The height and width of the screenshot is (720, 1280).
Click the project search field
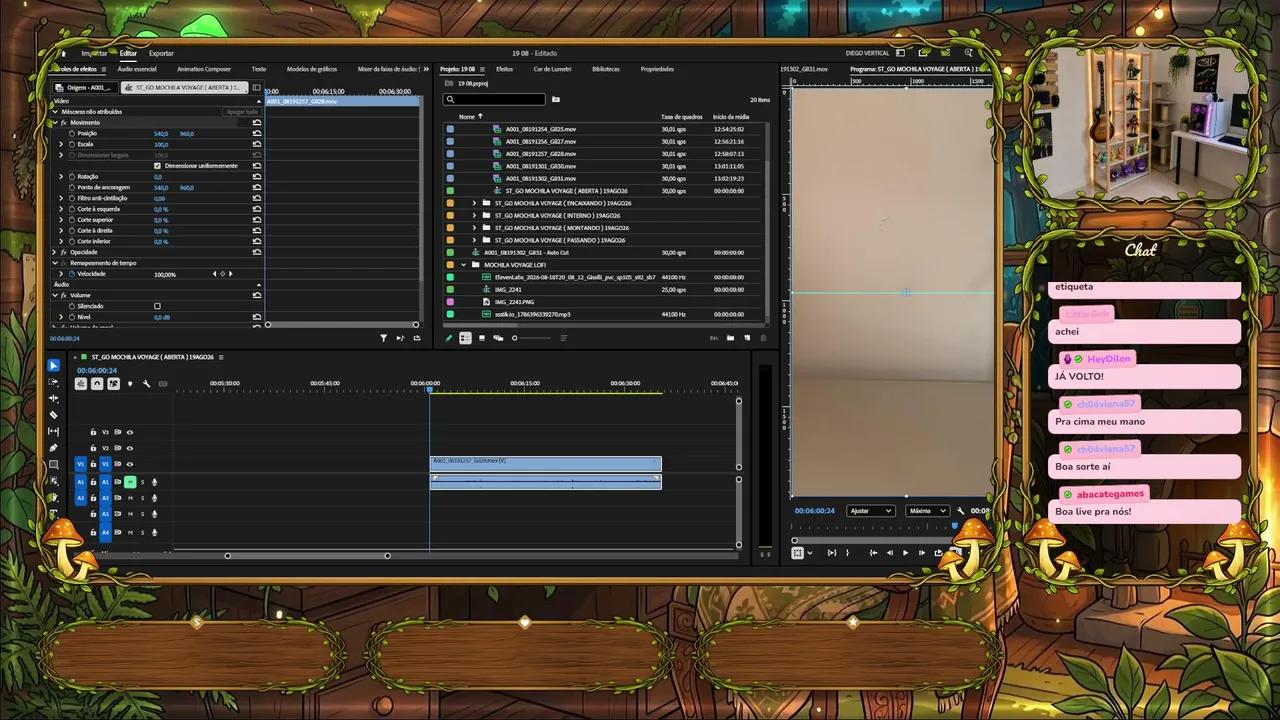click(495, 99)
